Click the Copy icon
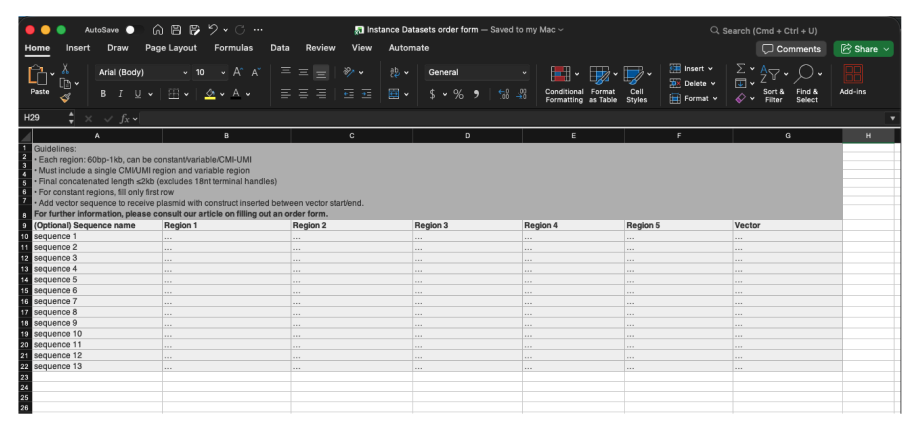The width and height of the screenshot is (921, 439). click(x=66, y=83)
